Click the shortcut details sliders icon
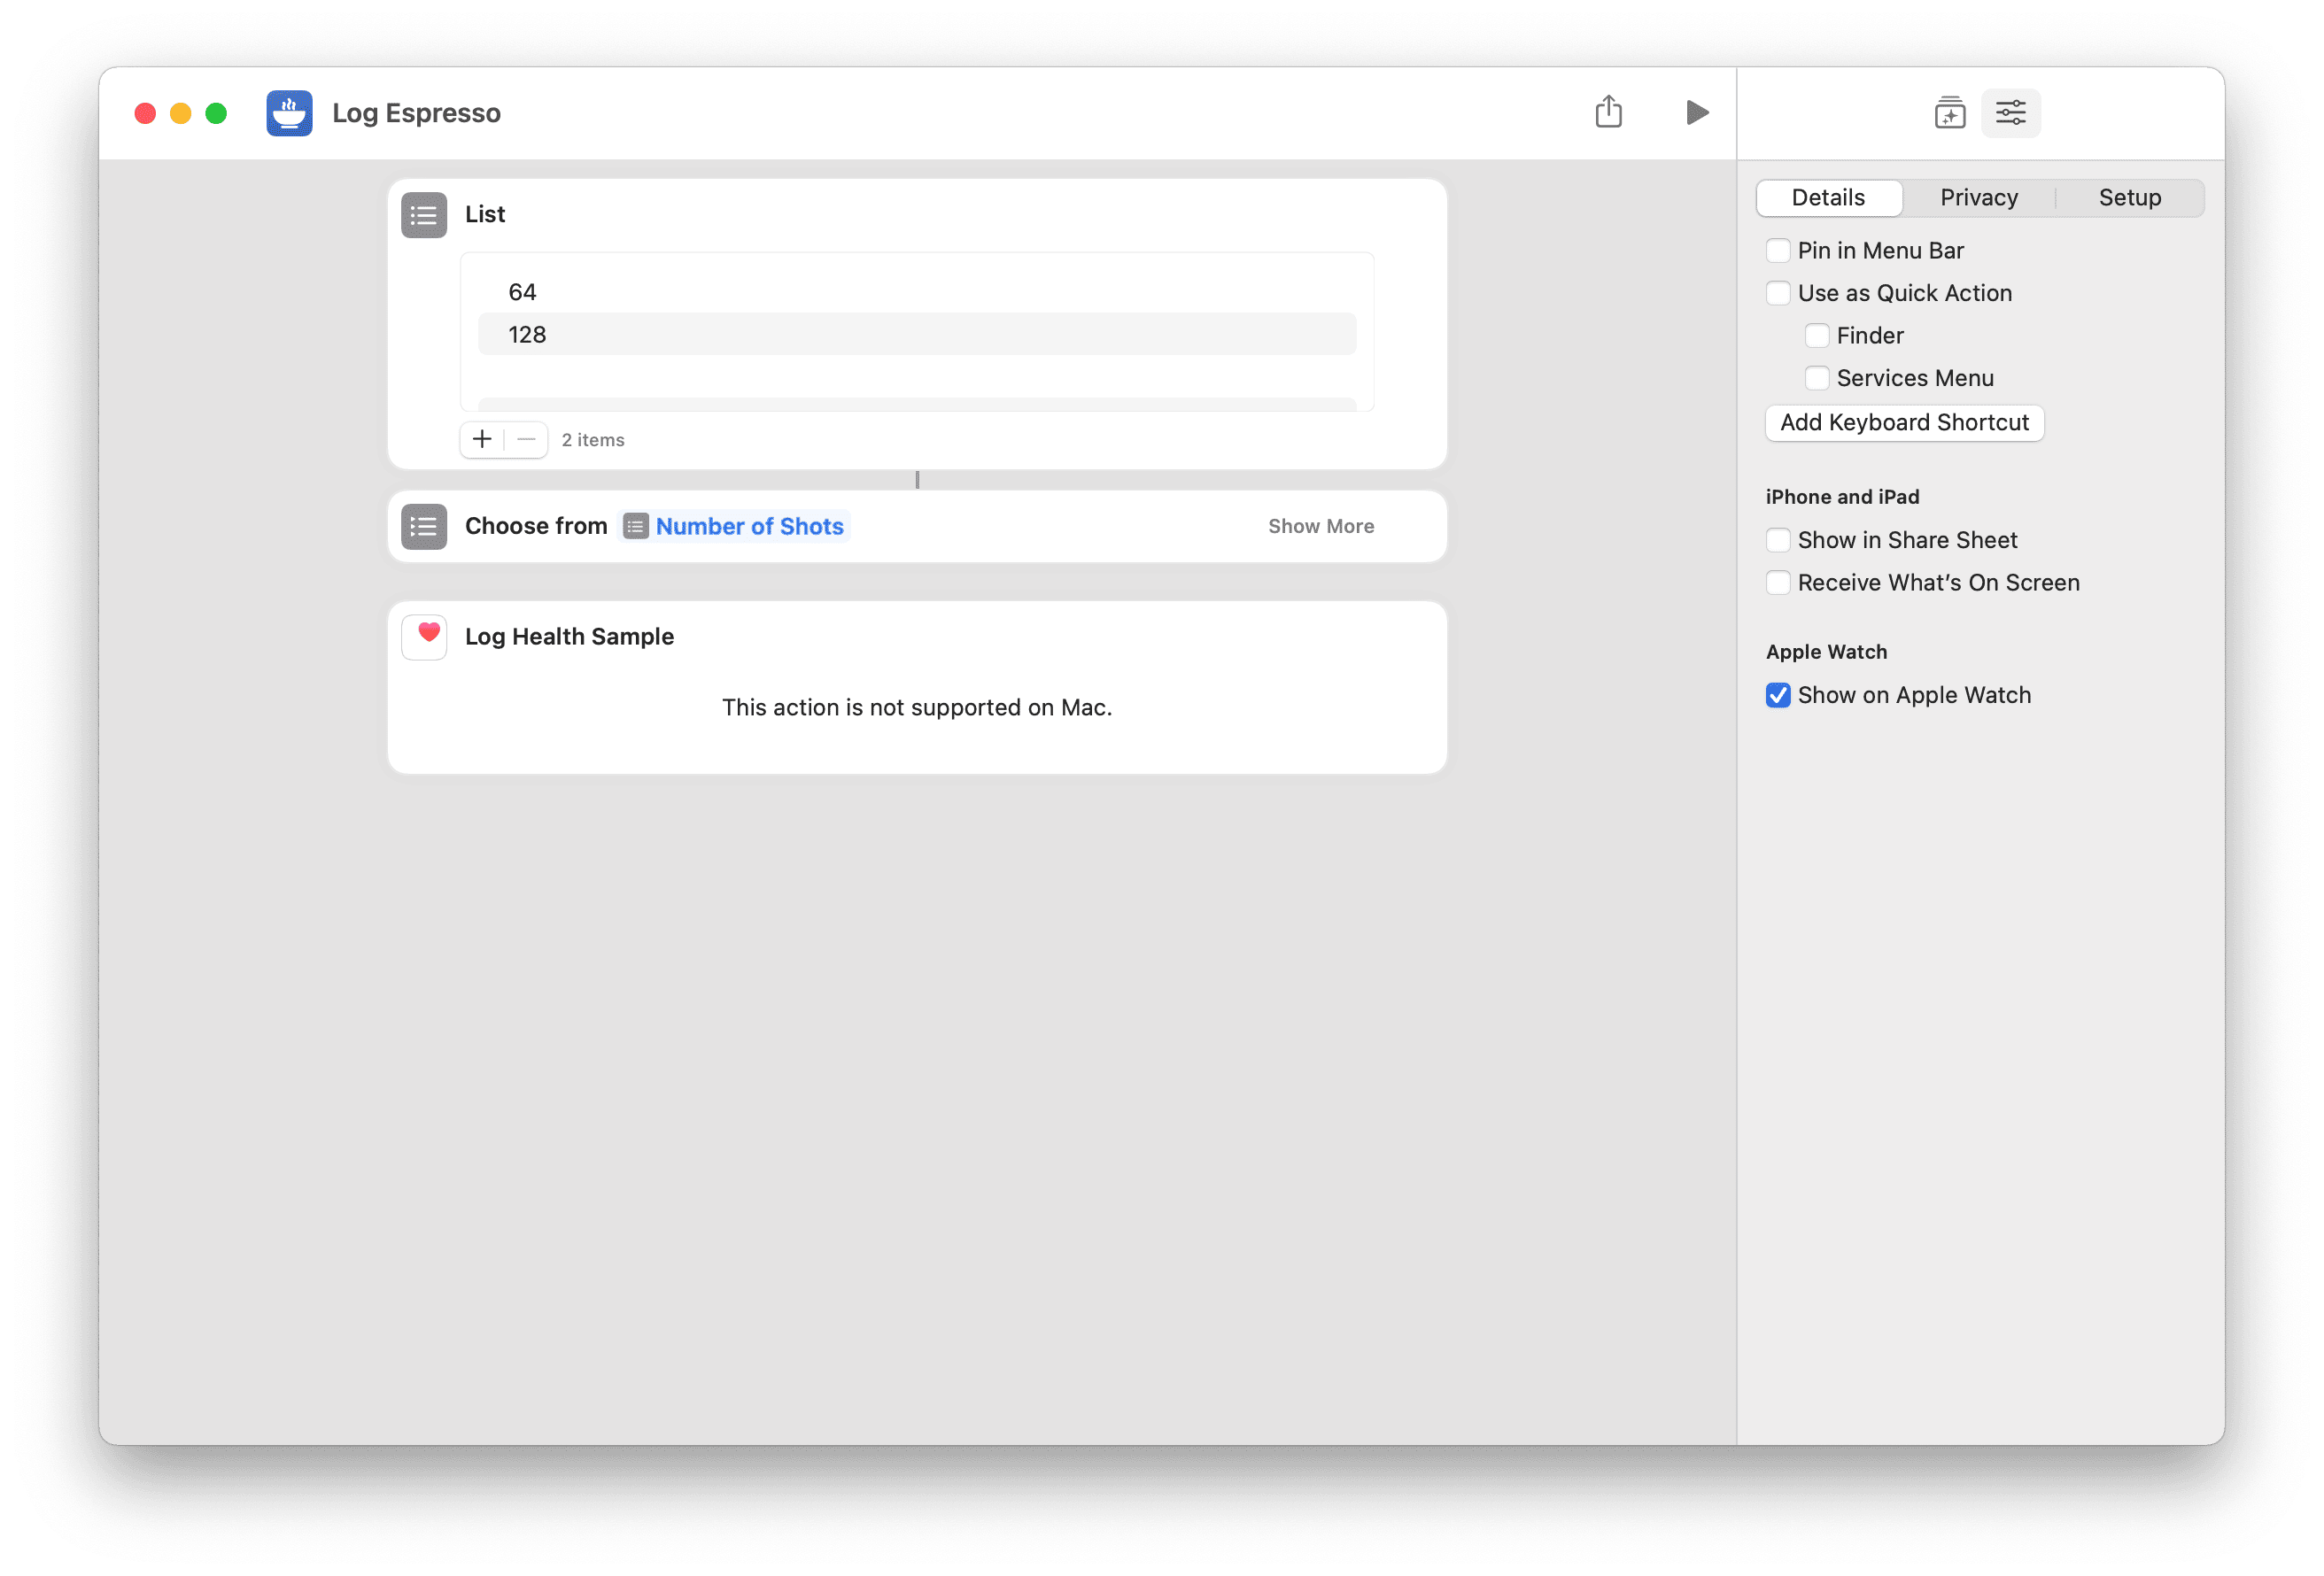The width and height of the screenshot is (2324, 1576). [x=2011, y=113]
